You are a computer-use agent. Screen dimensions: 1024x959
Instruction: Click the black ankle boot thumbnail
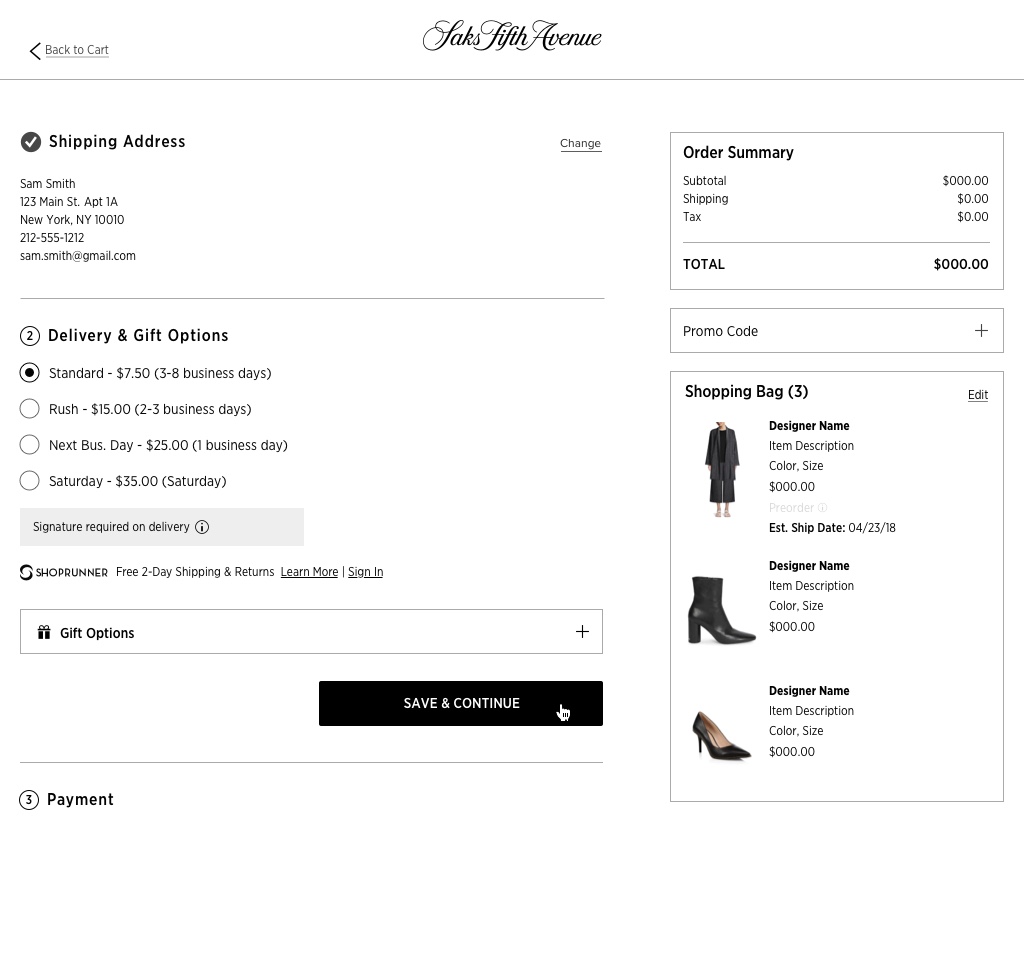coord(722,609)
